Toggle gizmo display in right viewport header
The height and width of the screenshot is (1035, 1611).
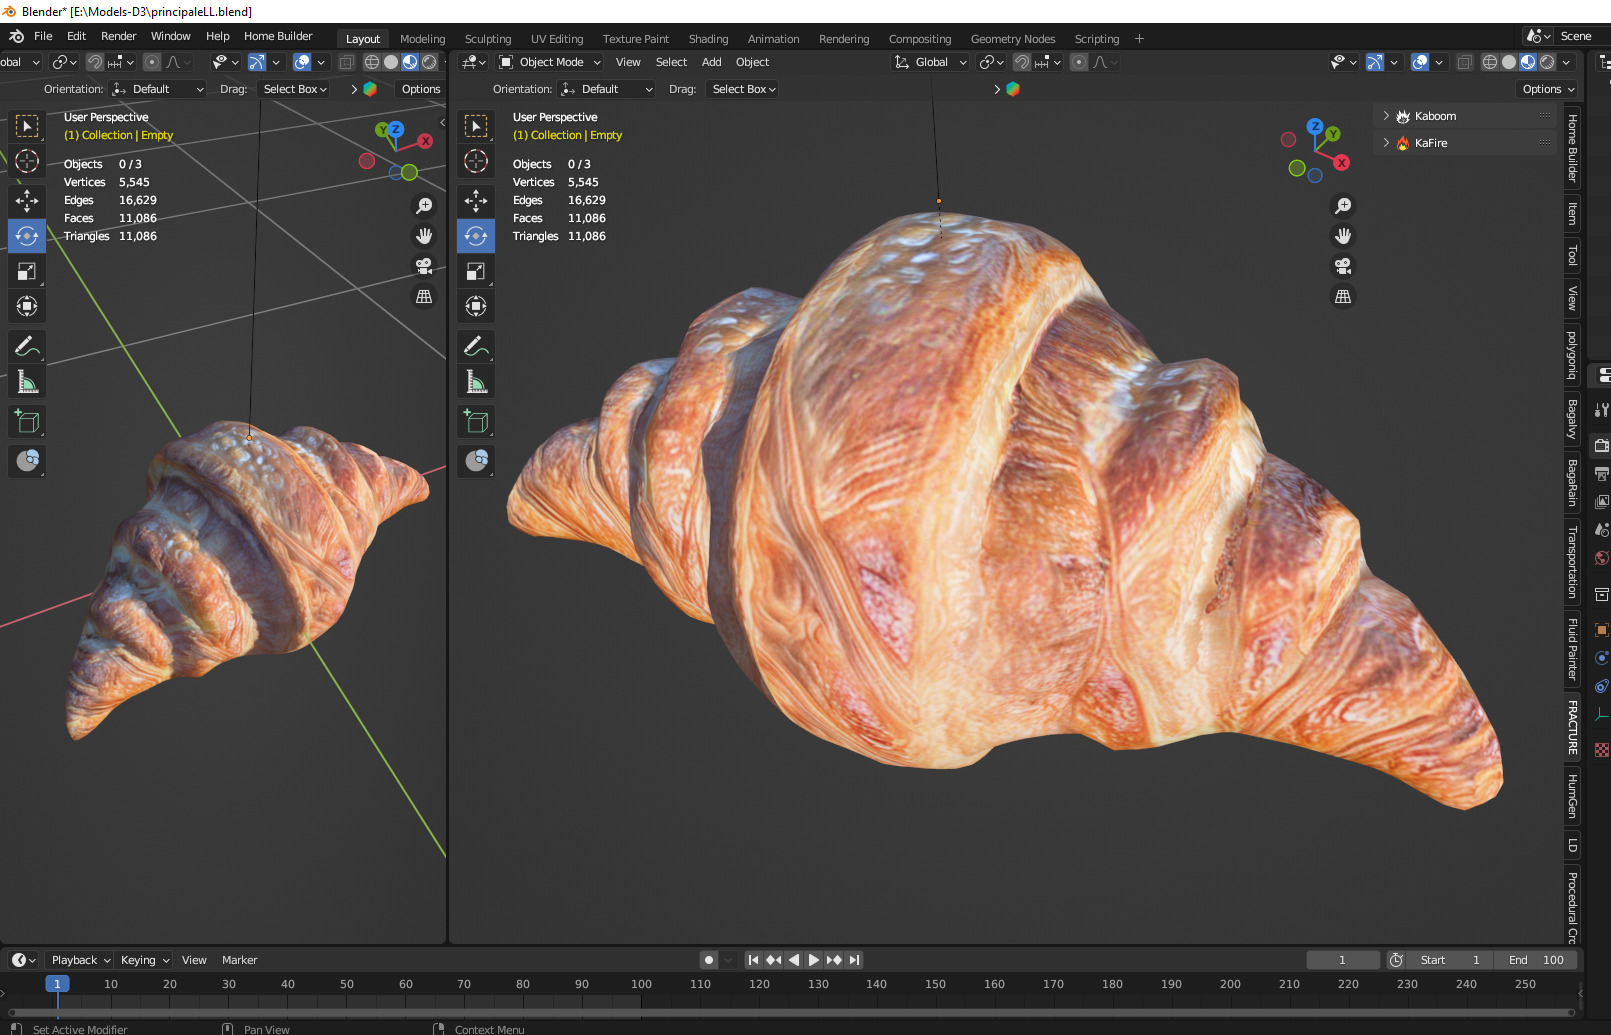[x=1375, y=62]
